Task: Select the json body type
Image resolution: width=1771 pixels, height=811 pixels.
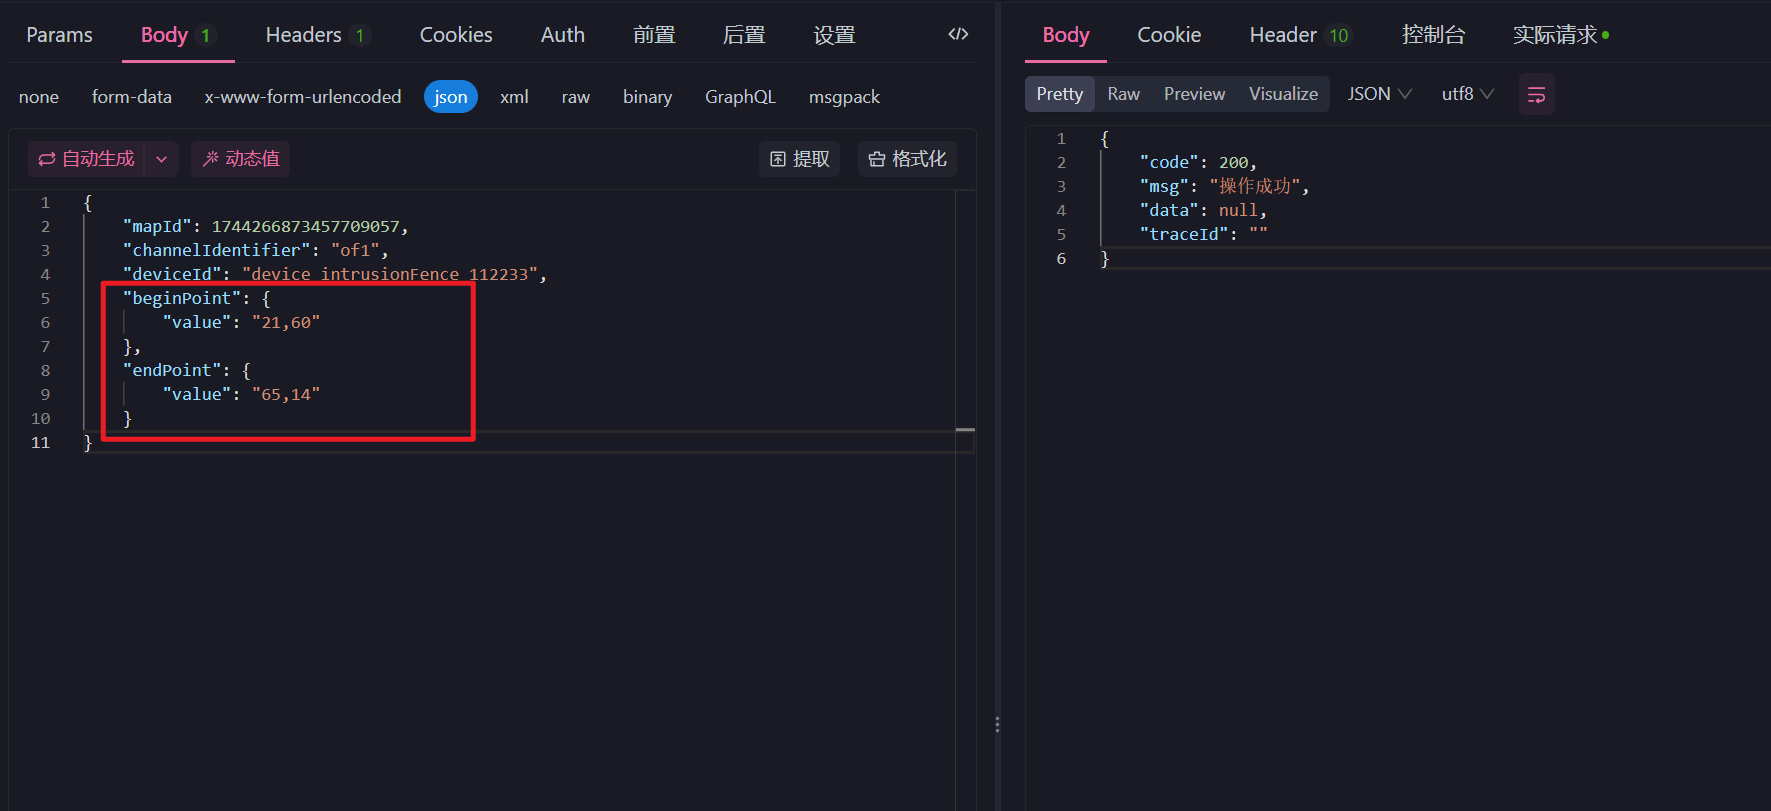Action: point(451,97)
